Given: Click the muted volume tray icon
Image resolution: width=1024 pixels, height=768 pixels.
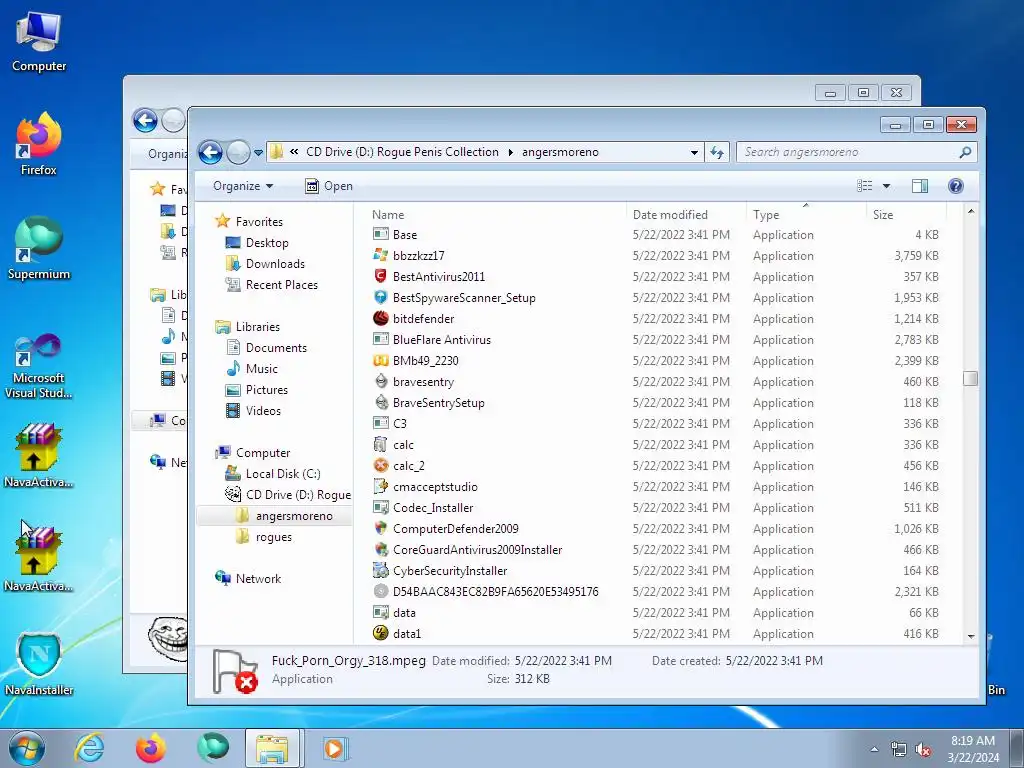Looking at the screenshot, I should (x=923, y=750).
